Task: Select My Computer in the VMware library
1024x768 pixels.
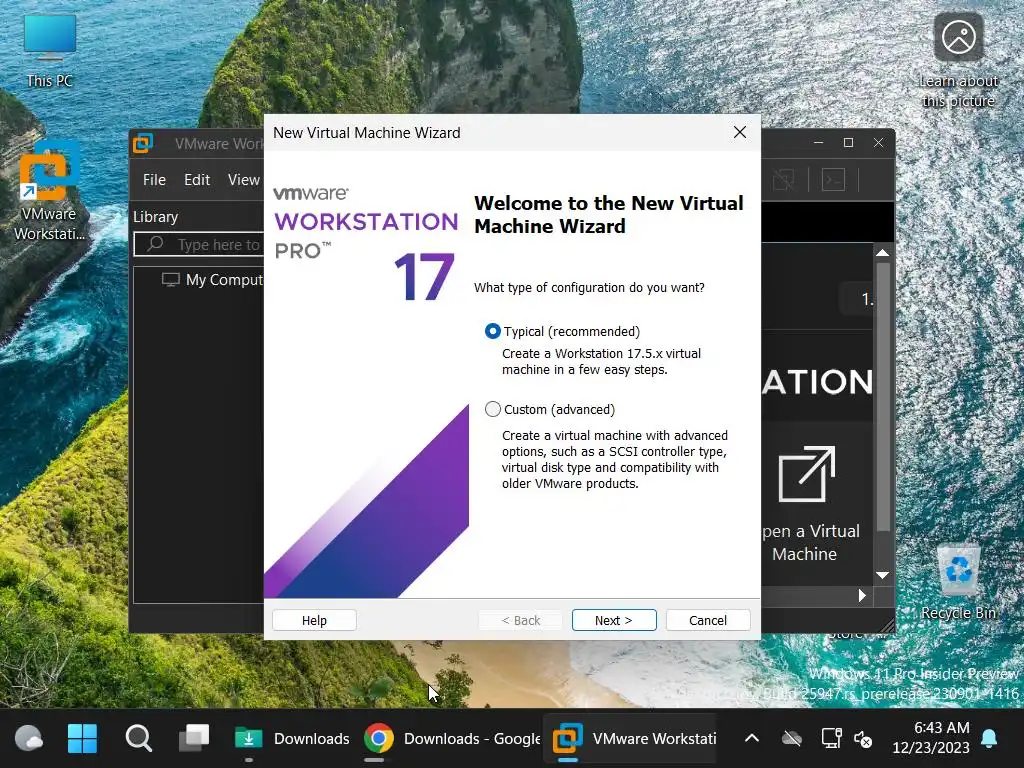Action: click(212, 280)
